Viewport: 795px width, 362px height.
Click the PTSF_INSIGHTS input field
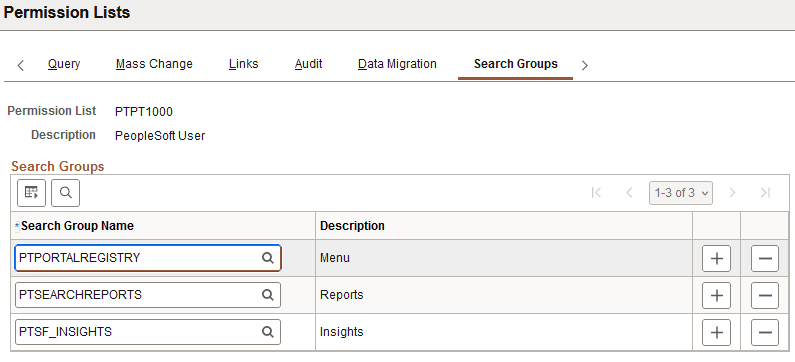pos(148,332)
